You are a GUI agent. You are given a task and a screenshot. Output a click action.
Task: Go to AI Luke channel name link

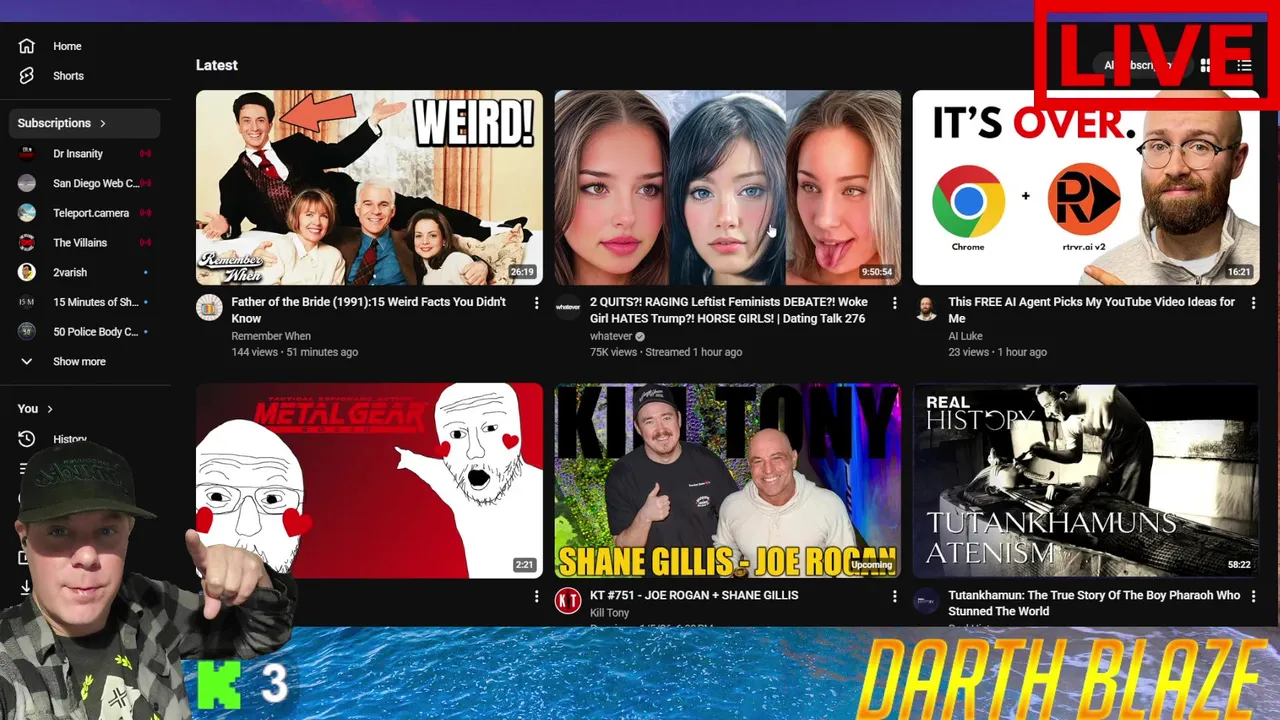(x=965, y=336)
